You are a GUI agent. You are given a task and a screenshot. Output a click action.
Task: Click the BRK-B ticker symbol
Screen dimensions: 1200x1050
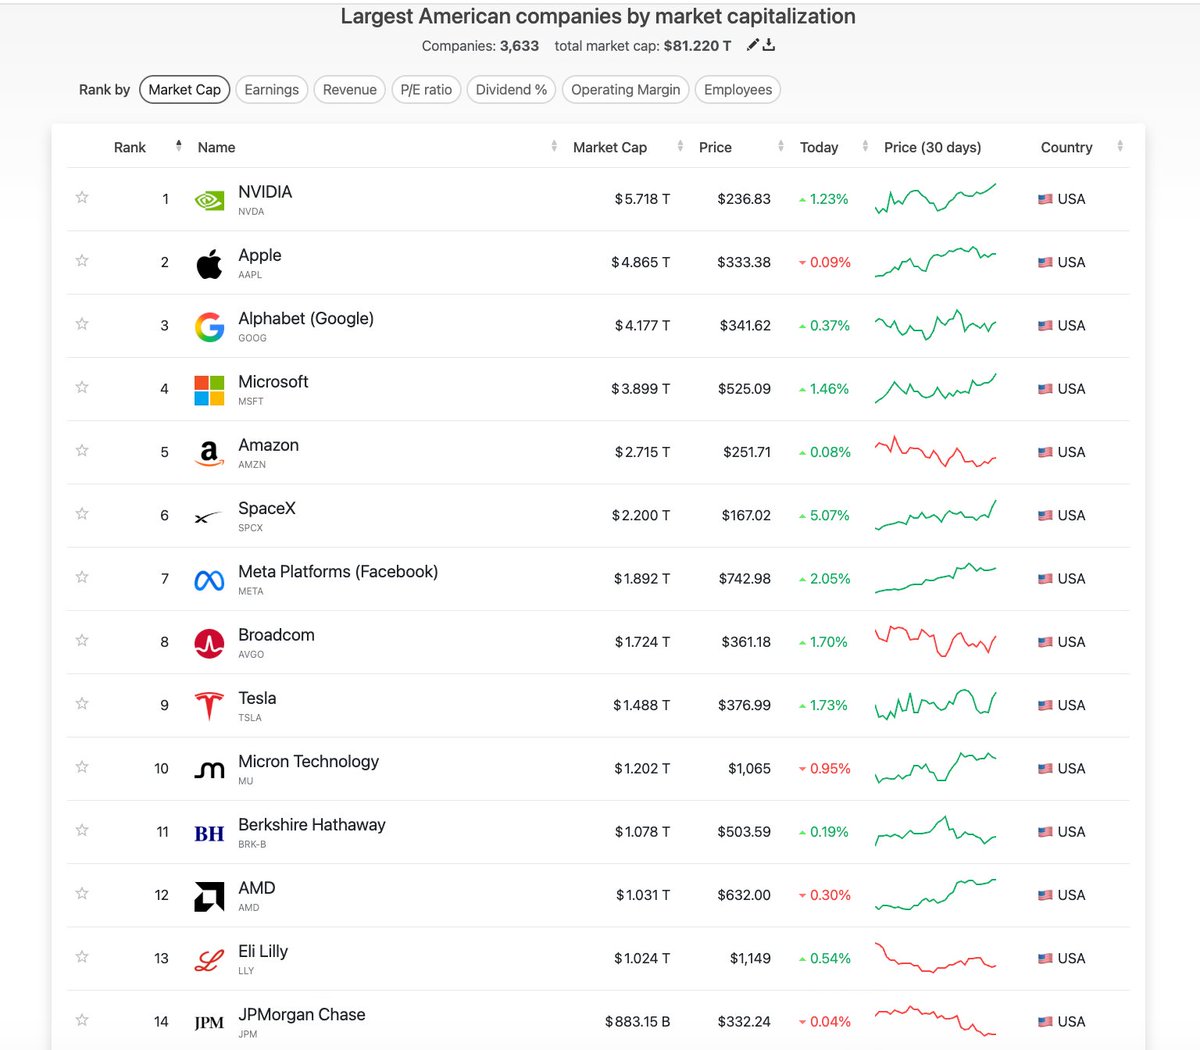(252, 844)
